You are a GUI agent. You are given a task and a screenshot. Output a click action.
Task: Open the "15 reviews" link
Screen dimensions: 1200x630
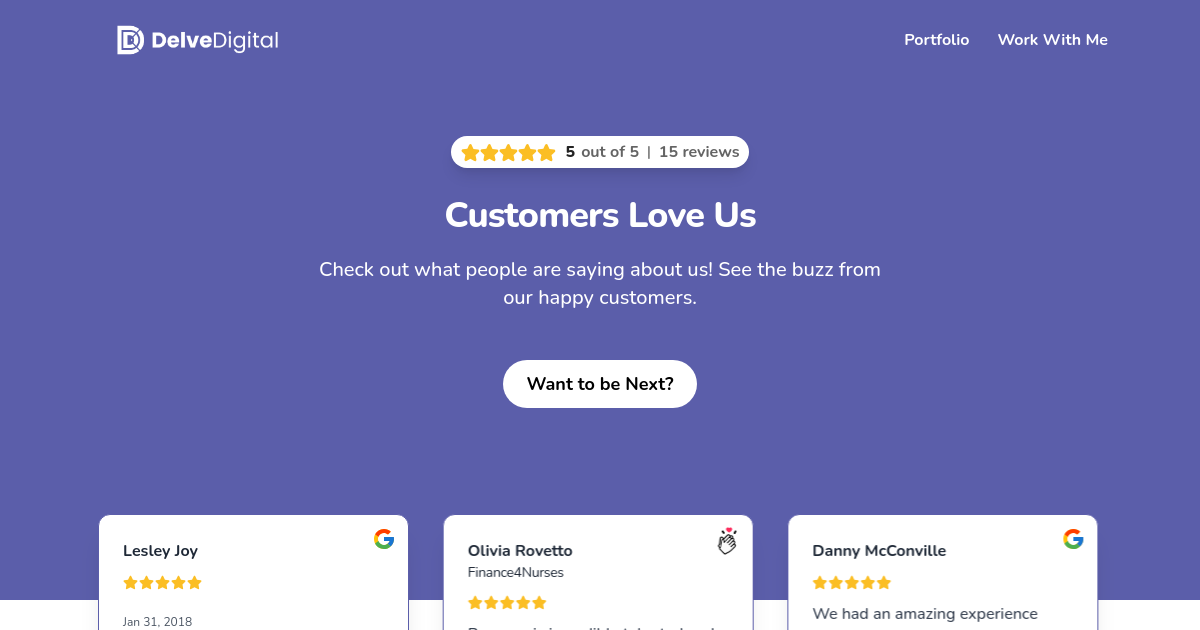point(700,151)
